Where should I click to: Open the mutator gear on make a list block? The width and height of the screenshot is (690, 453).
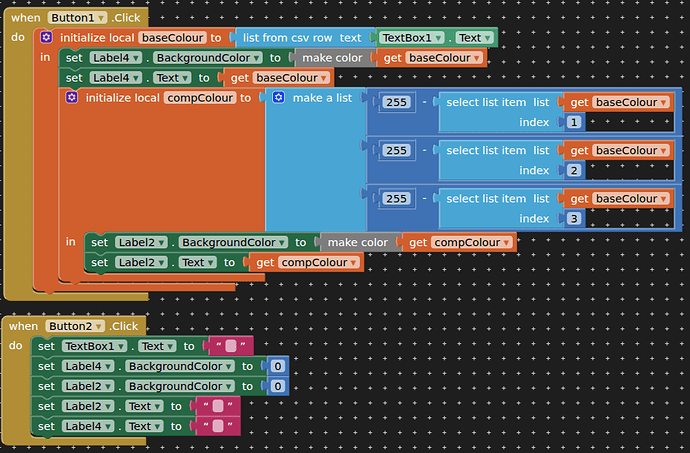pos(278,97)
